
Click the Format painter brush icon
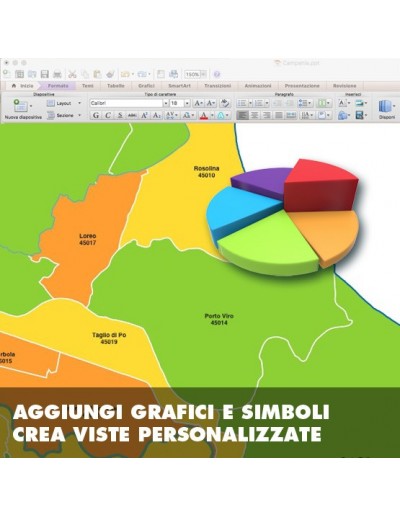point(110,74)
